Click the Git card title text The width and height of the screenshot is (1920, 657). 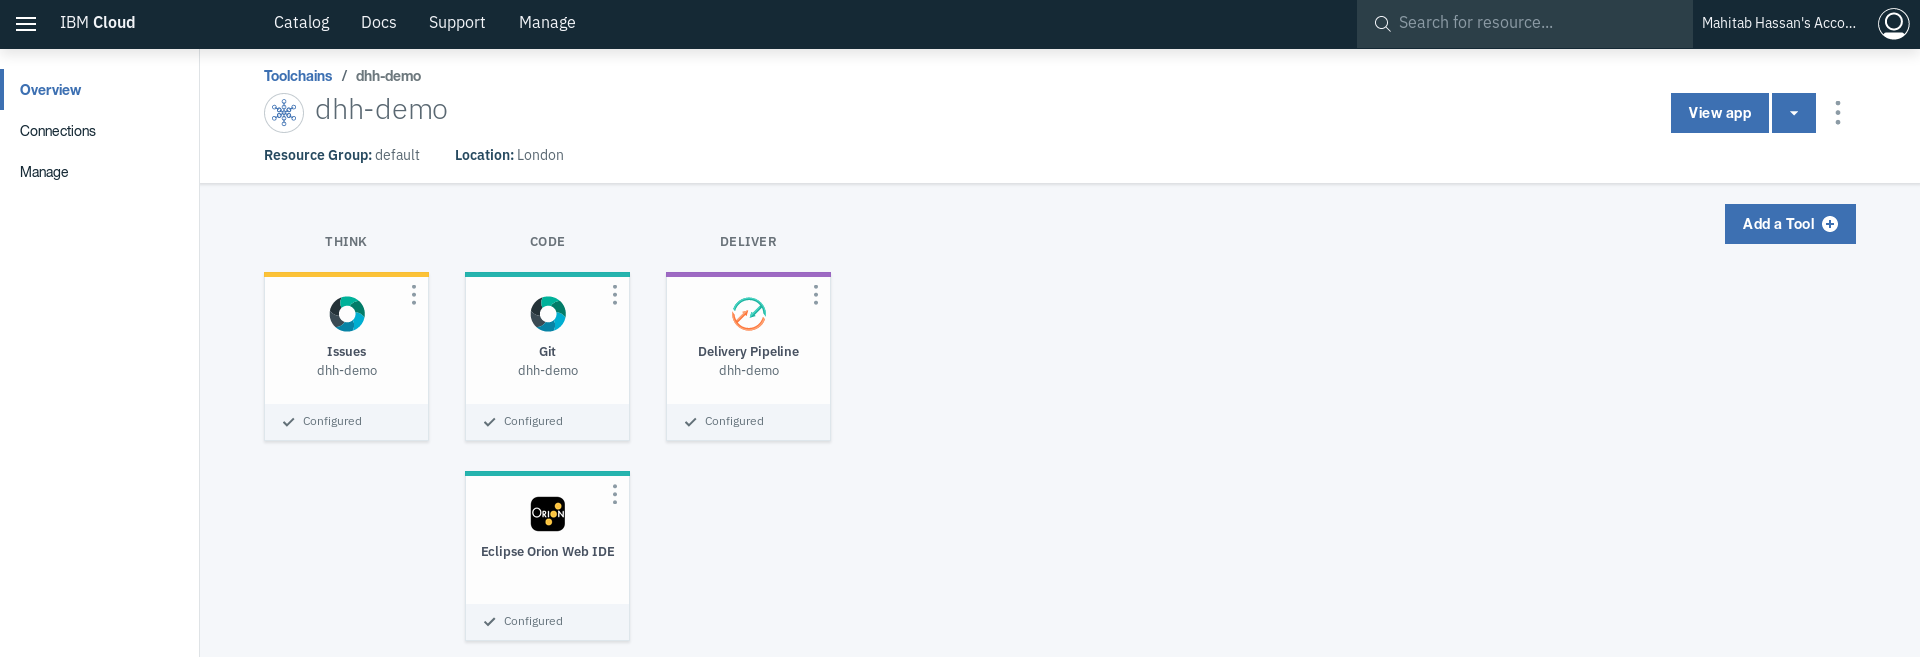click(x=548, y=352)
